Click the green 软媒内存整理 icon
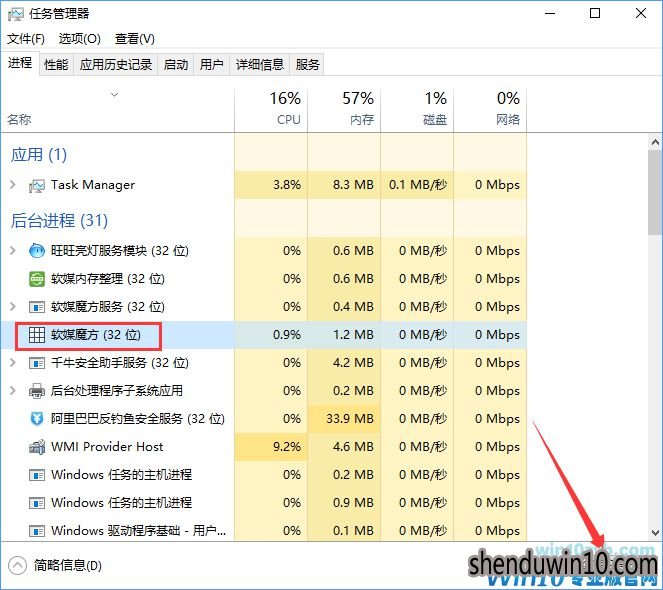Viewport: 663px width, 590px height. 37,279
